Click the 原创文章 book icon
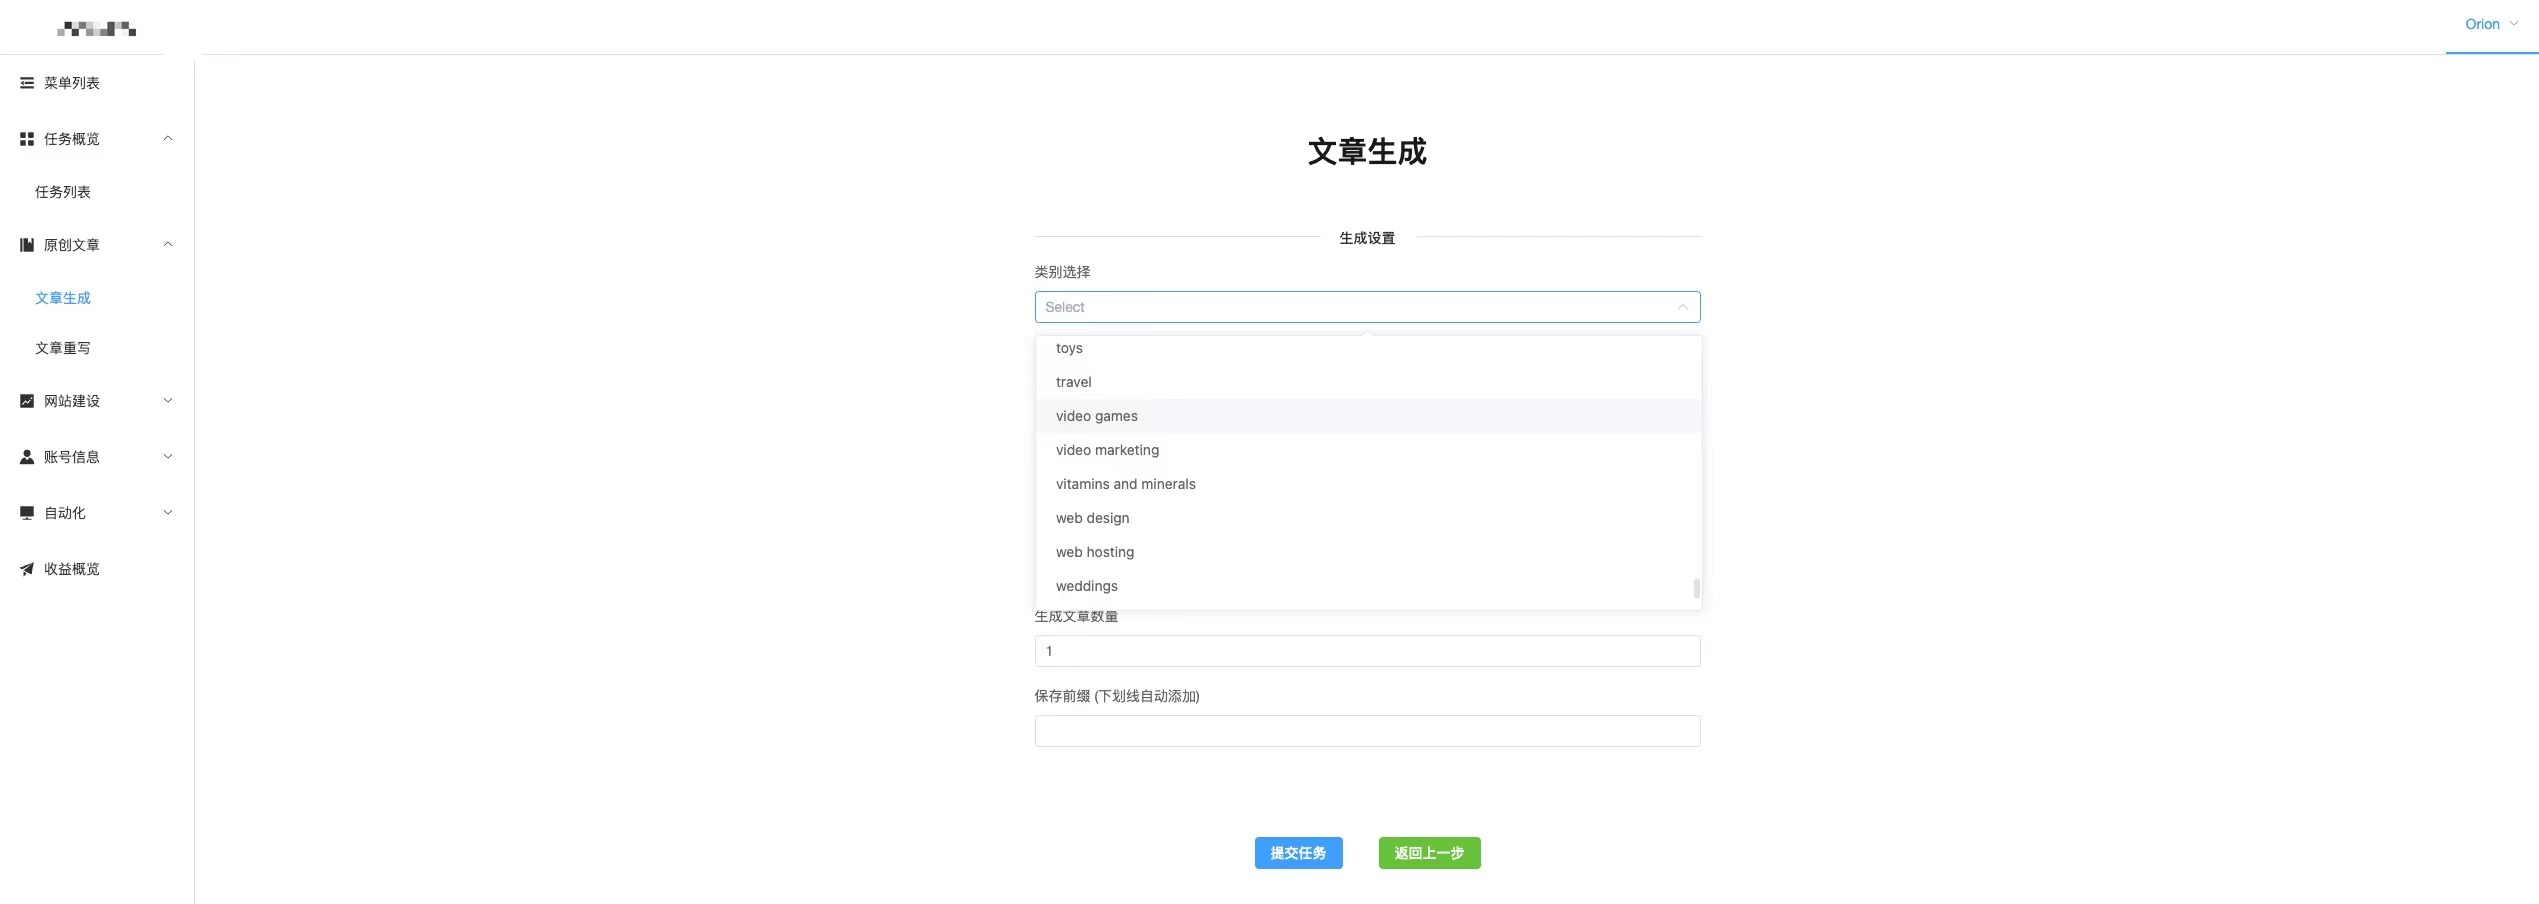The image size is (2539, 904). 27,245
